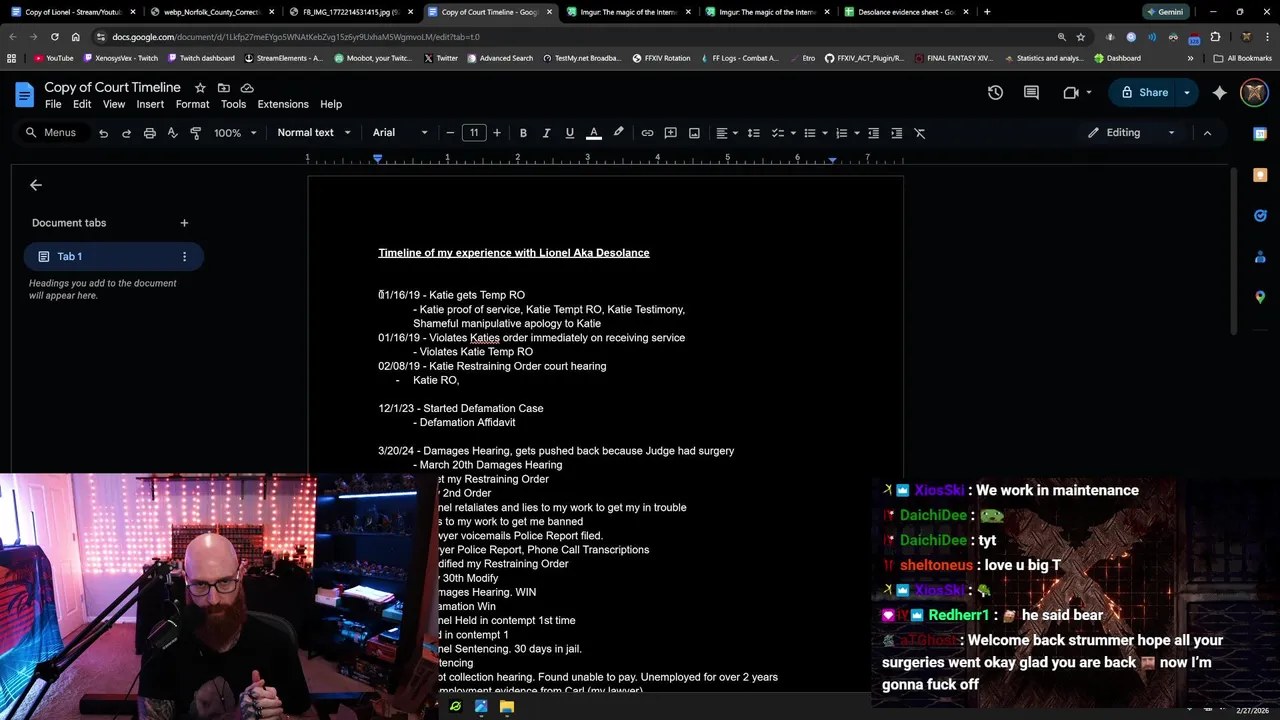Viewport: 1280px width, 720px height.
Task: Open Google Maps side panel
Action: pos(1260,297)
